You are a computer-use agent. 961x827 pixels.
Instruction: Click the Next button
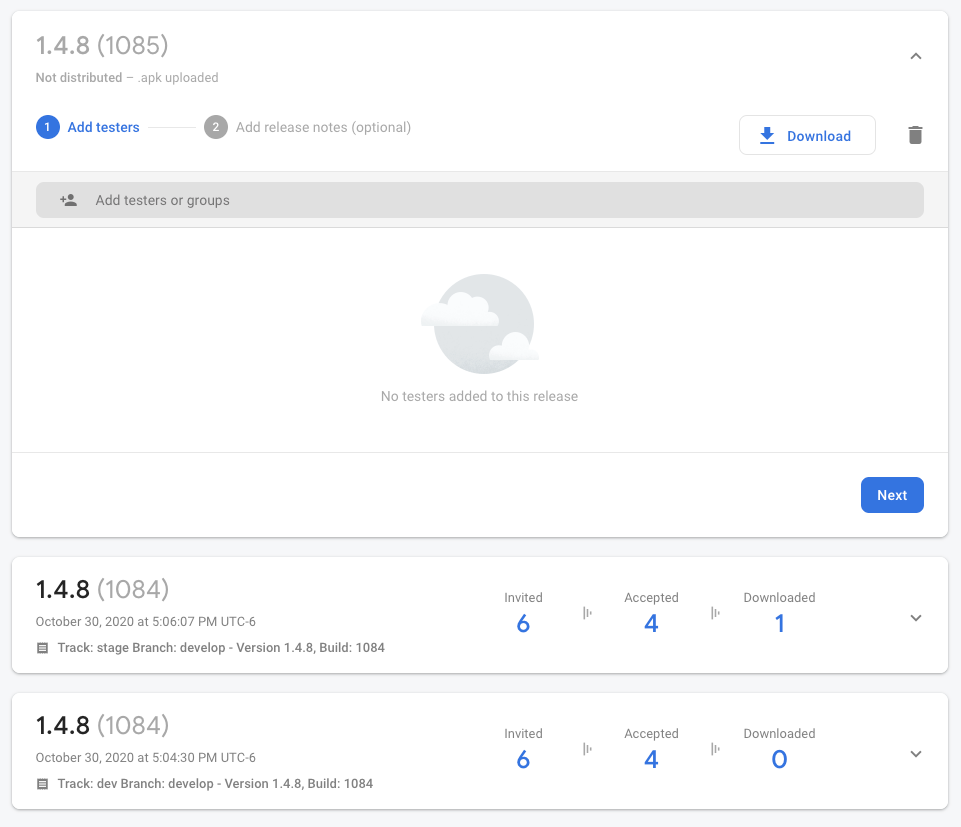pos(891,494)
